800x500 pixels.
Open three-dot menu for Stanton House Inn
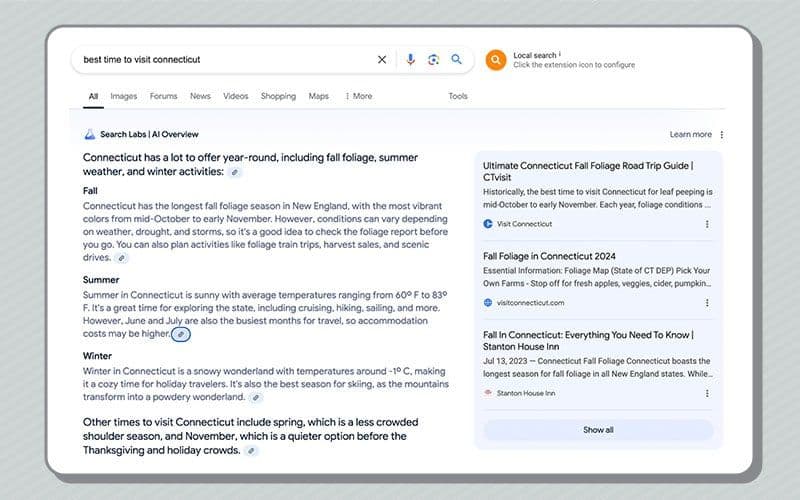(x=707, y=393)
